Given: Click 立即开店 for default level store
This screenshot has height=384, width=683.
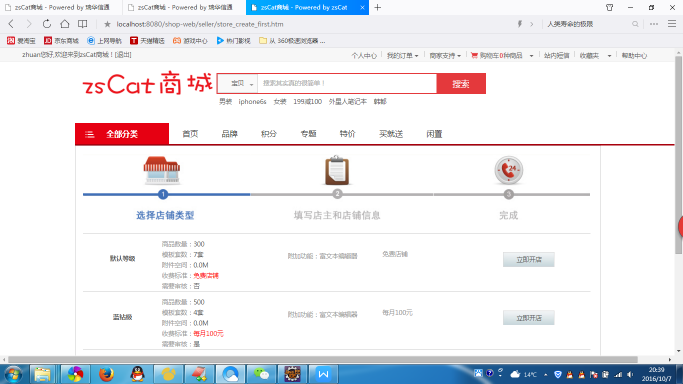Looking at the screenshot, I should click(529, 259).
